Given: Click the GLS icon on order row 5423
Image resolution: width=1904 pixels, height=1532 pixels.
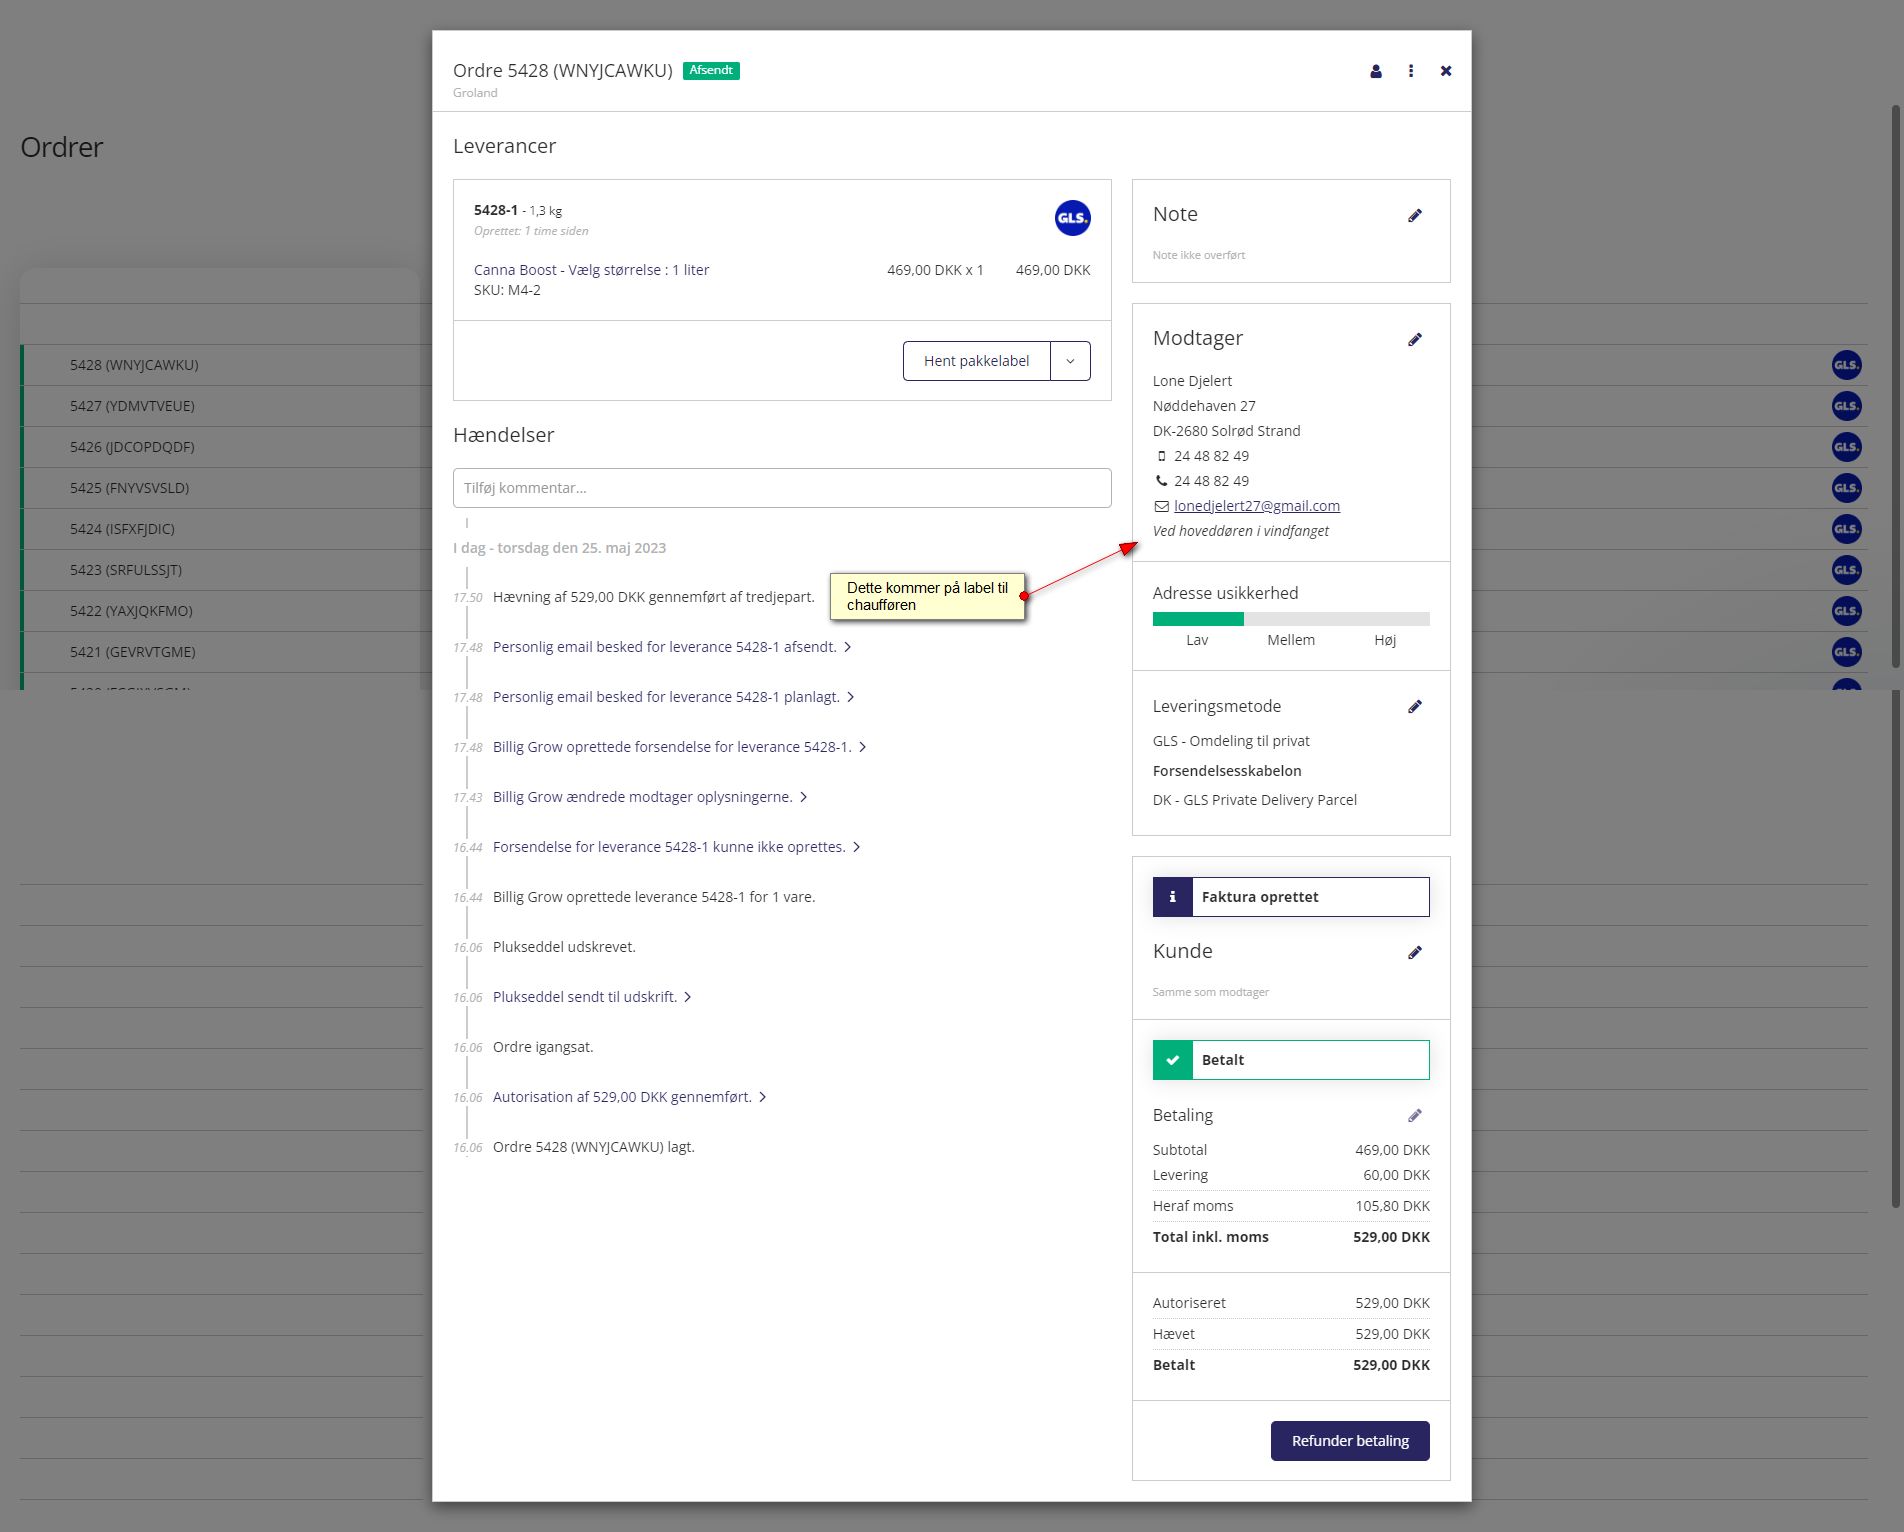Looking at the screenshot, I should tap(1847, 570).
